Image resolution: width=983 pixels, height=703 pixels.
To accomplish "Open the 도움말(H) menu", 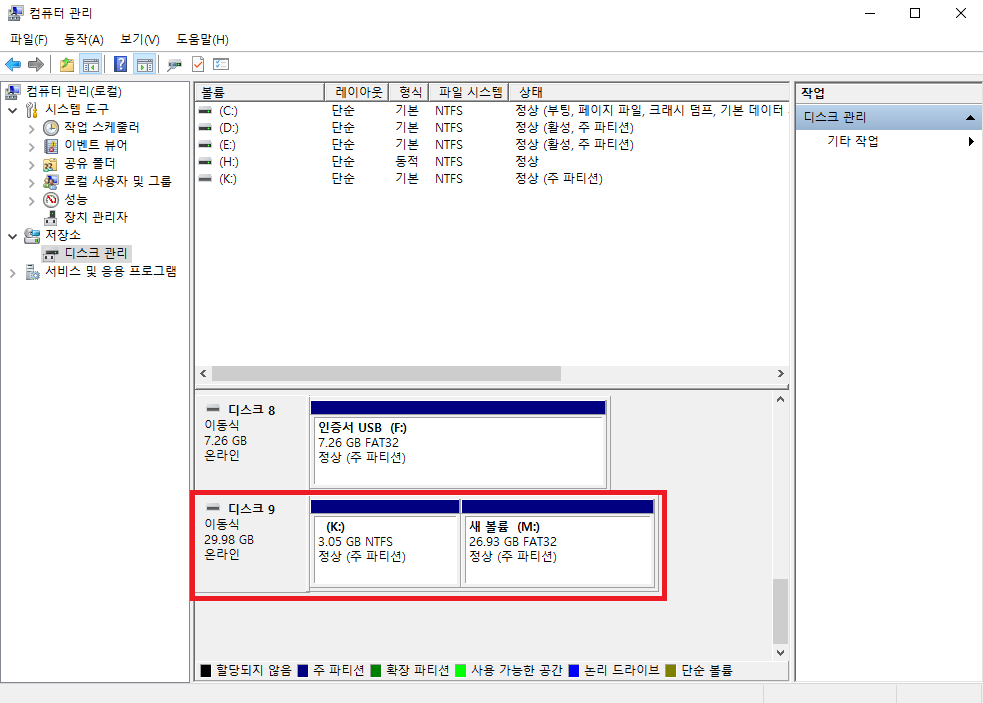I will point(202,40).
